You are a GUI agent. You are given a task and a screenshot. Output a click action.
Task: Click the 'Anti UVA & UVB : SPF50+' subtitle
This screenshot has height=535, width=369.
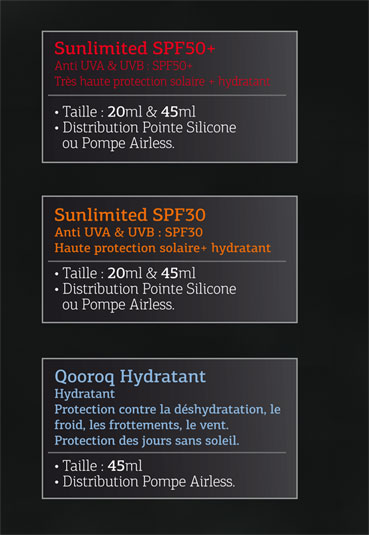123,66
